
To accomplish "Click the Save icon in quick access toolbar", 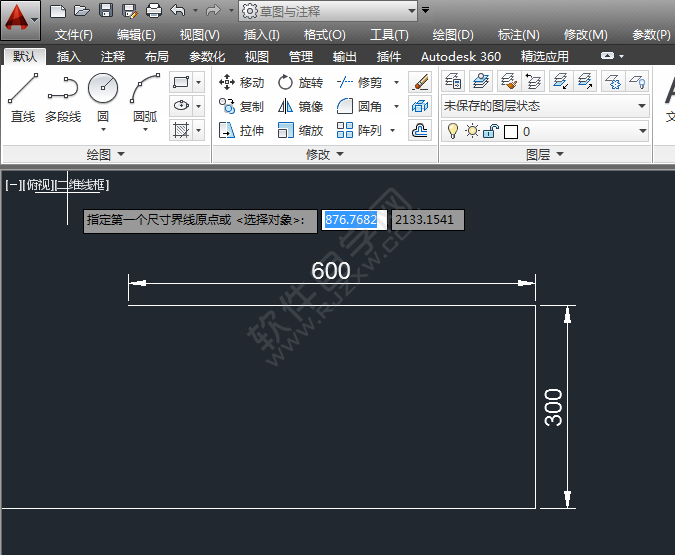I will [x=106, y=11].
